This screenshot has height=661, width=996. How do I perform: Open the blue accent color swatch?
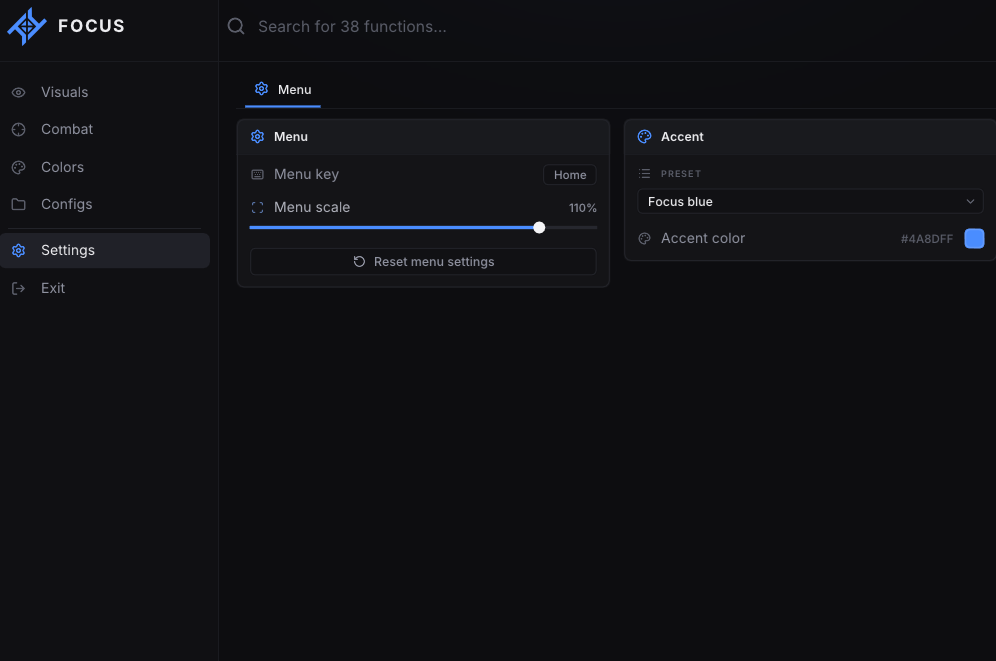pos(974,239)
